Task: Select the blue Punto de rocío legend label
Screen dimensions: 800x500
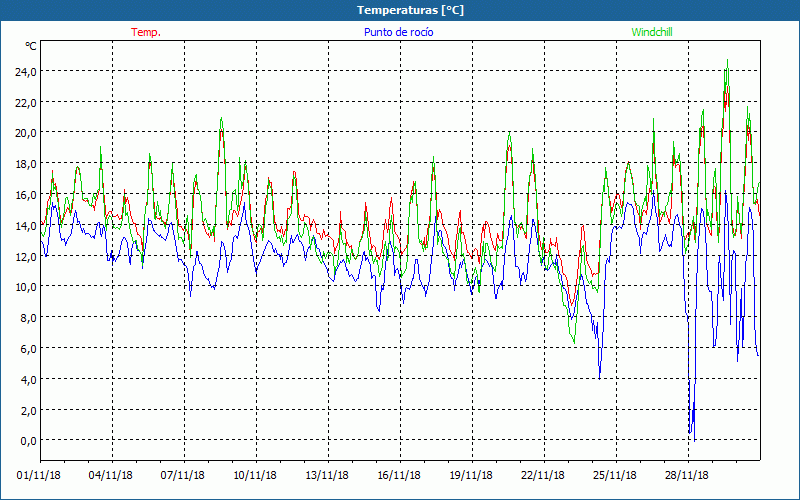Action: click(x=398, y=32)
